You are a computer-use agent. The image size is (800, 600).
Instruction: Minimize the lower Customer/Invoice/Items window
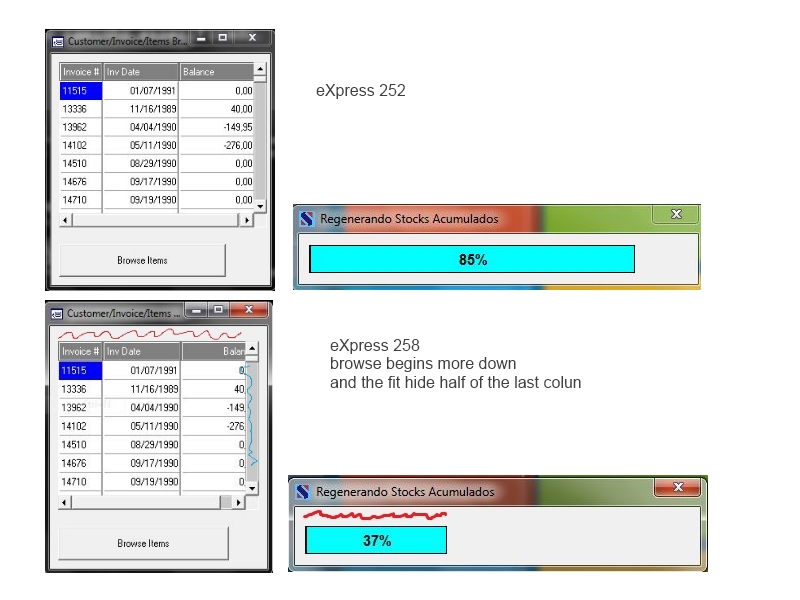[x=195, y=310]
